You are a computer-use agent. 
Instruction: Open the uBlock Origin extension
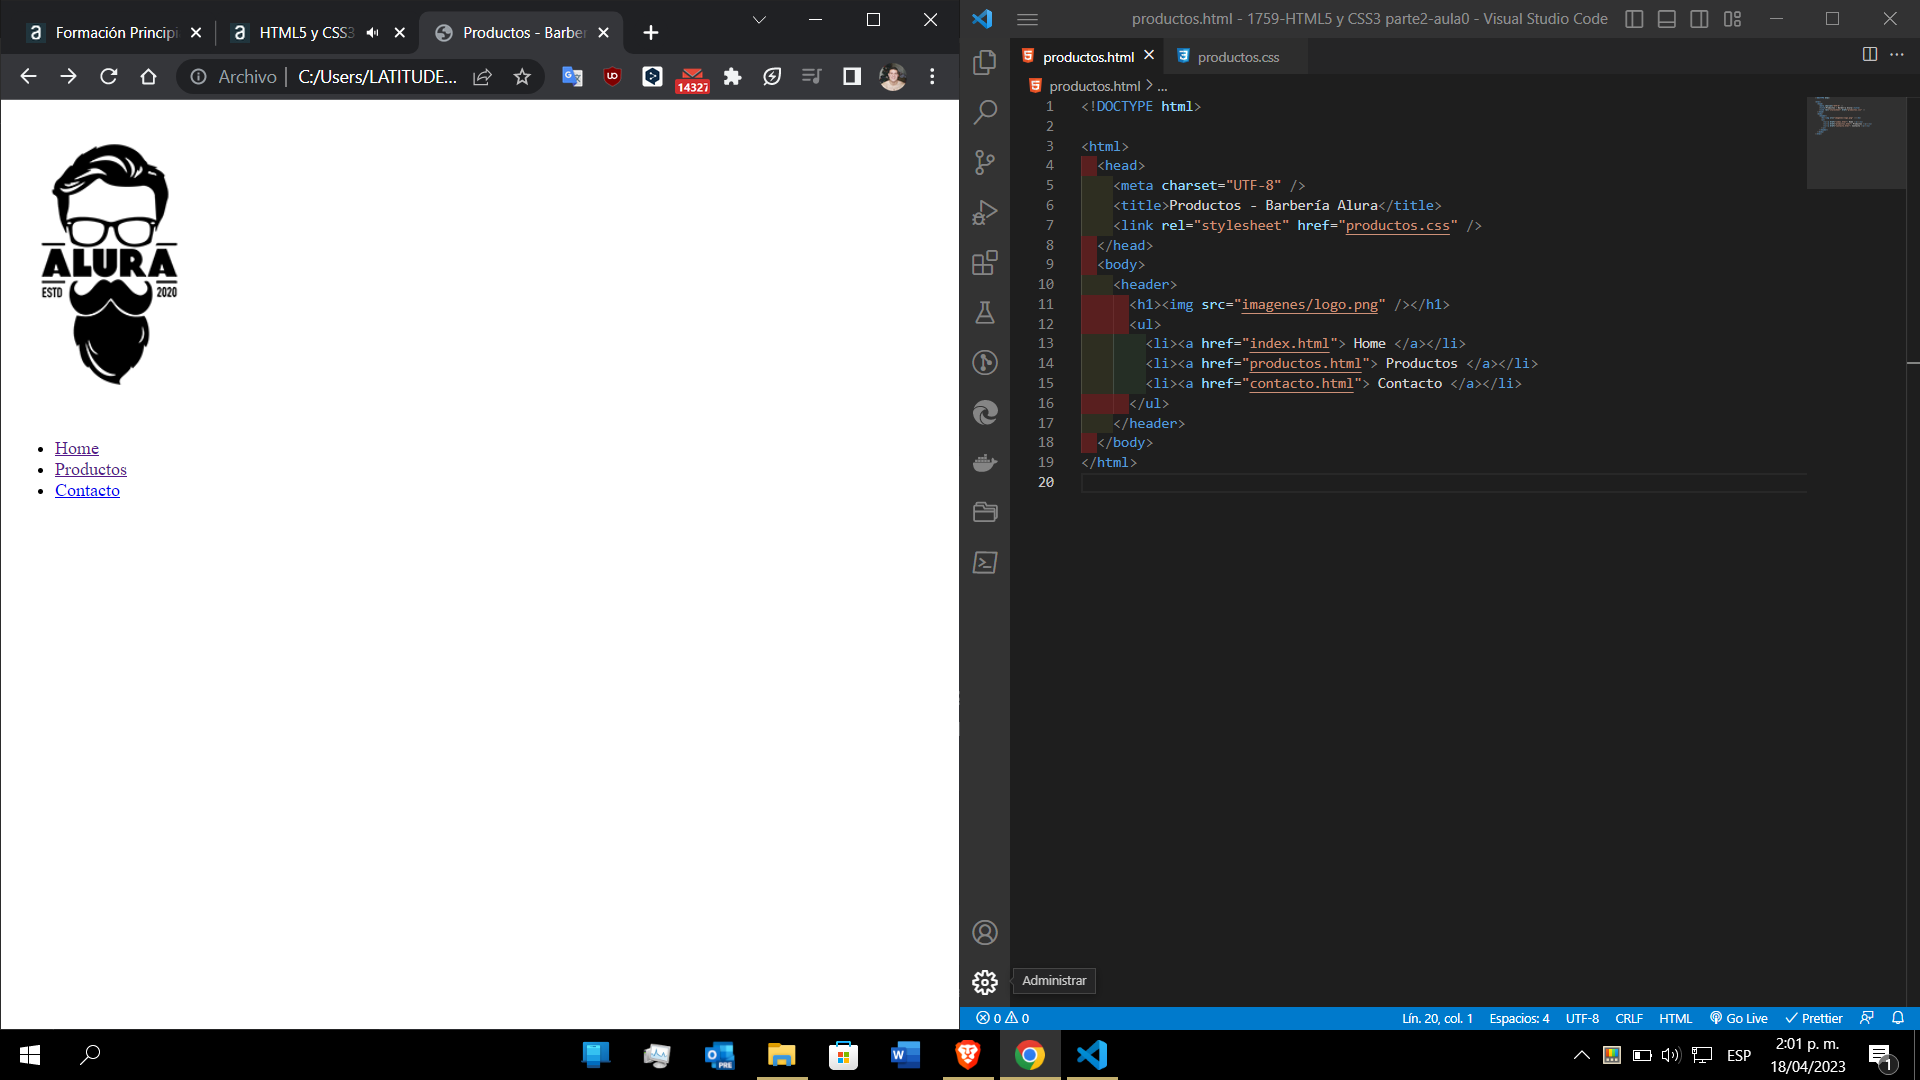[x=612, y=77]
